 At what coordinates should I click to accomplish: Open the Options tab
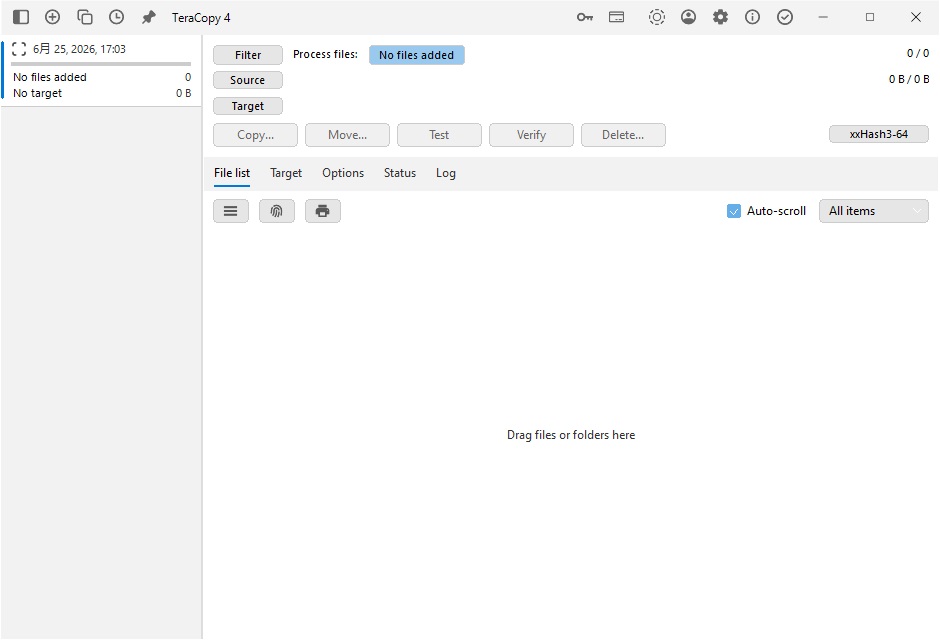point(343,173)
